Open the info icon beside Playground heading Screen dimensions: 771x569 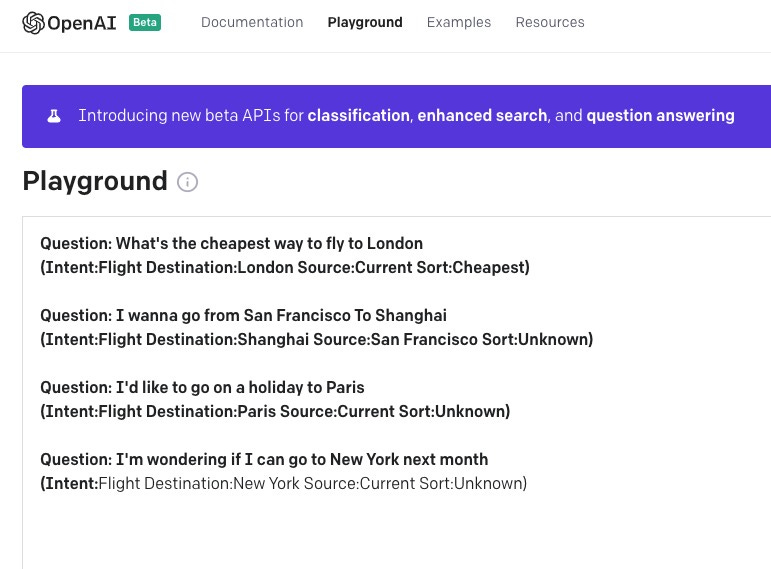[187, 182]
